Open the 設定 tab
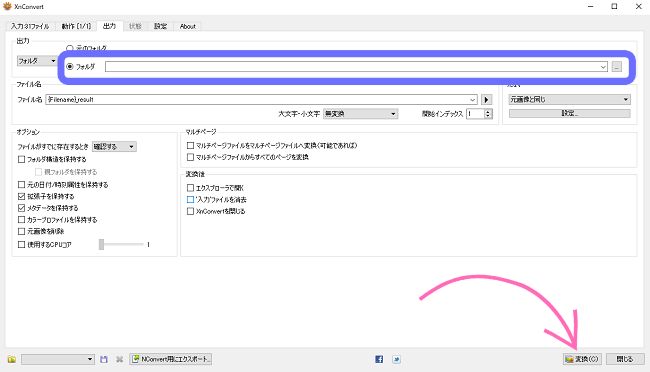 coord(160,26)
